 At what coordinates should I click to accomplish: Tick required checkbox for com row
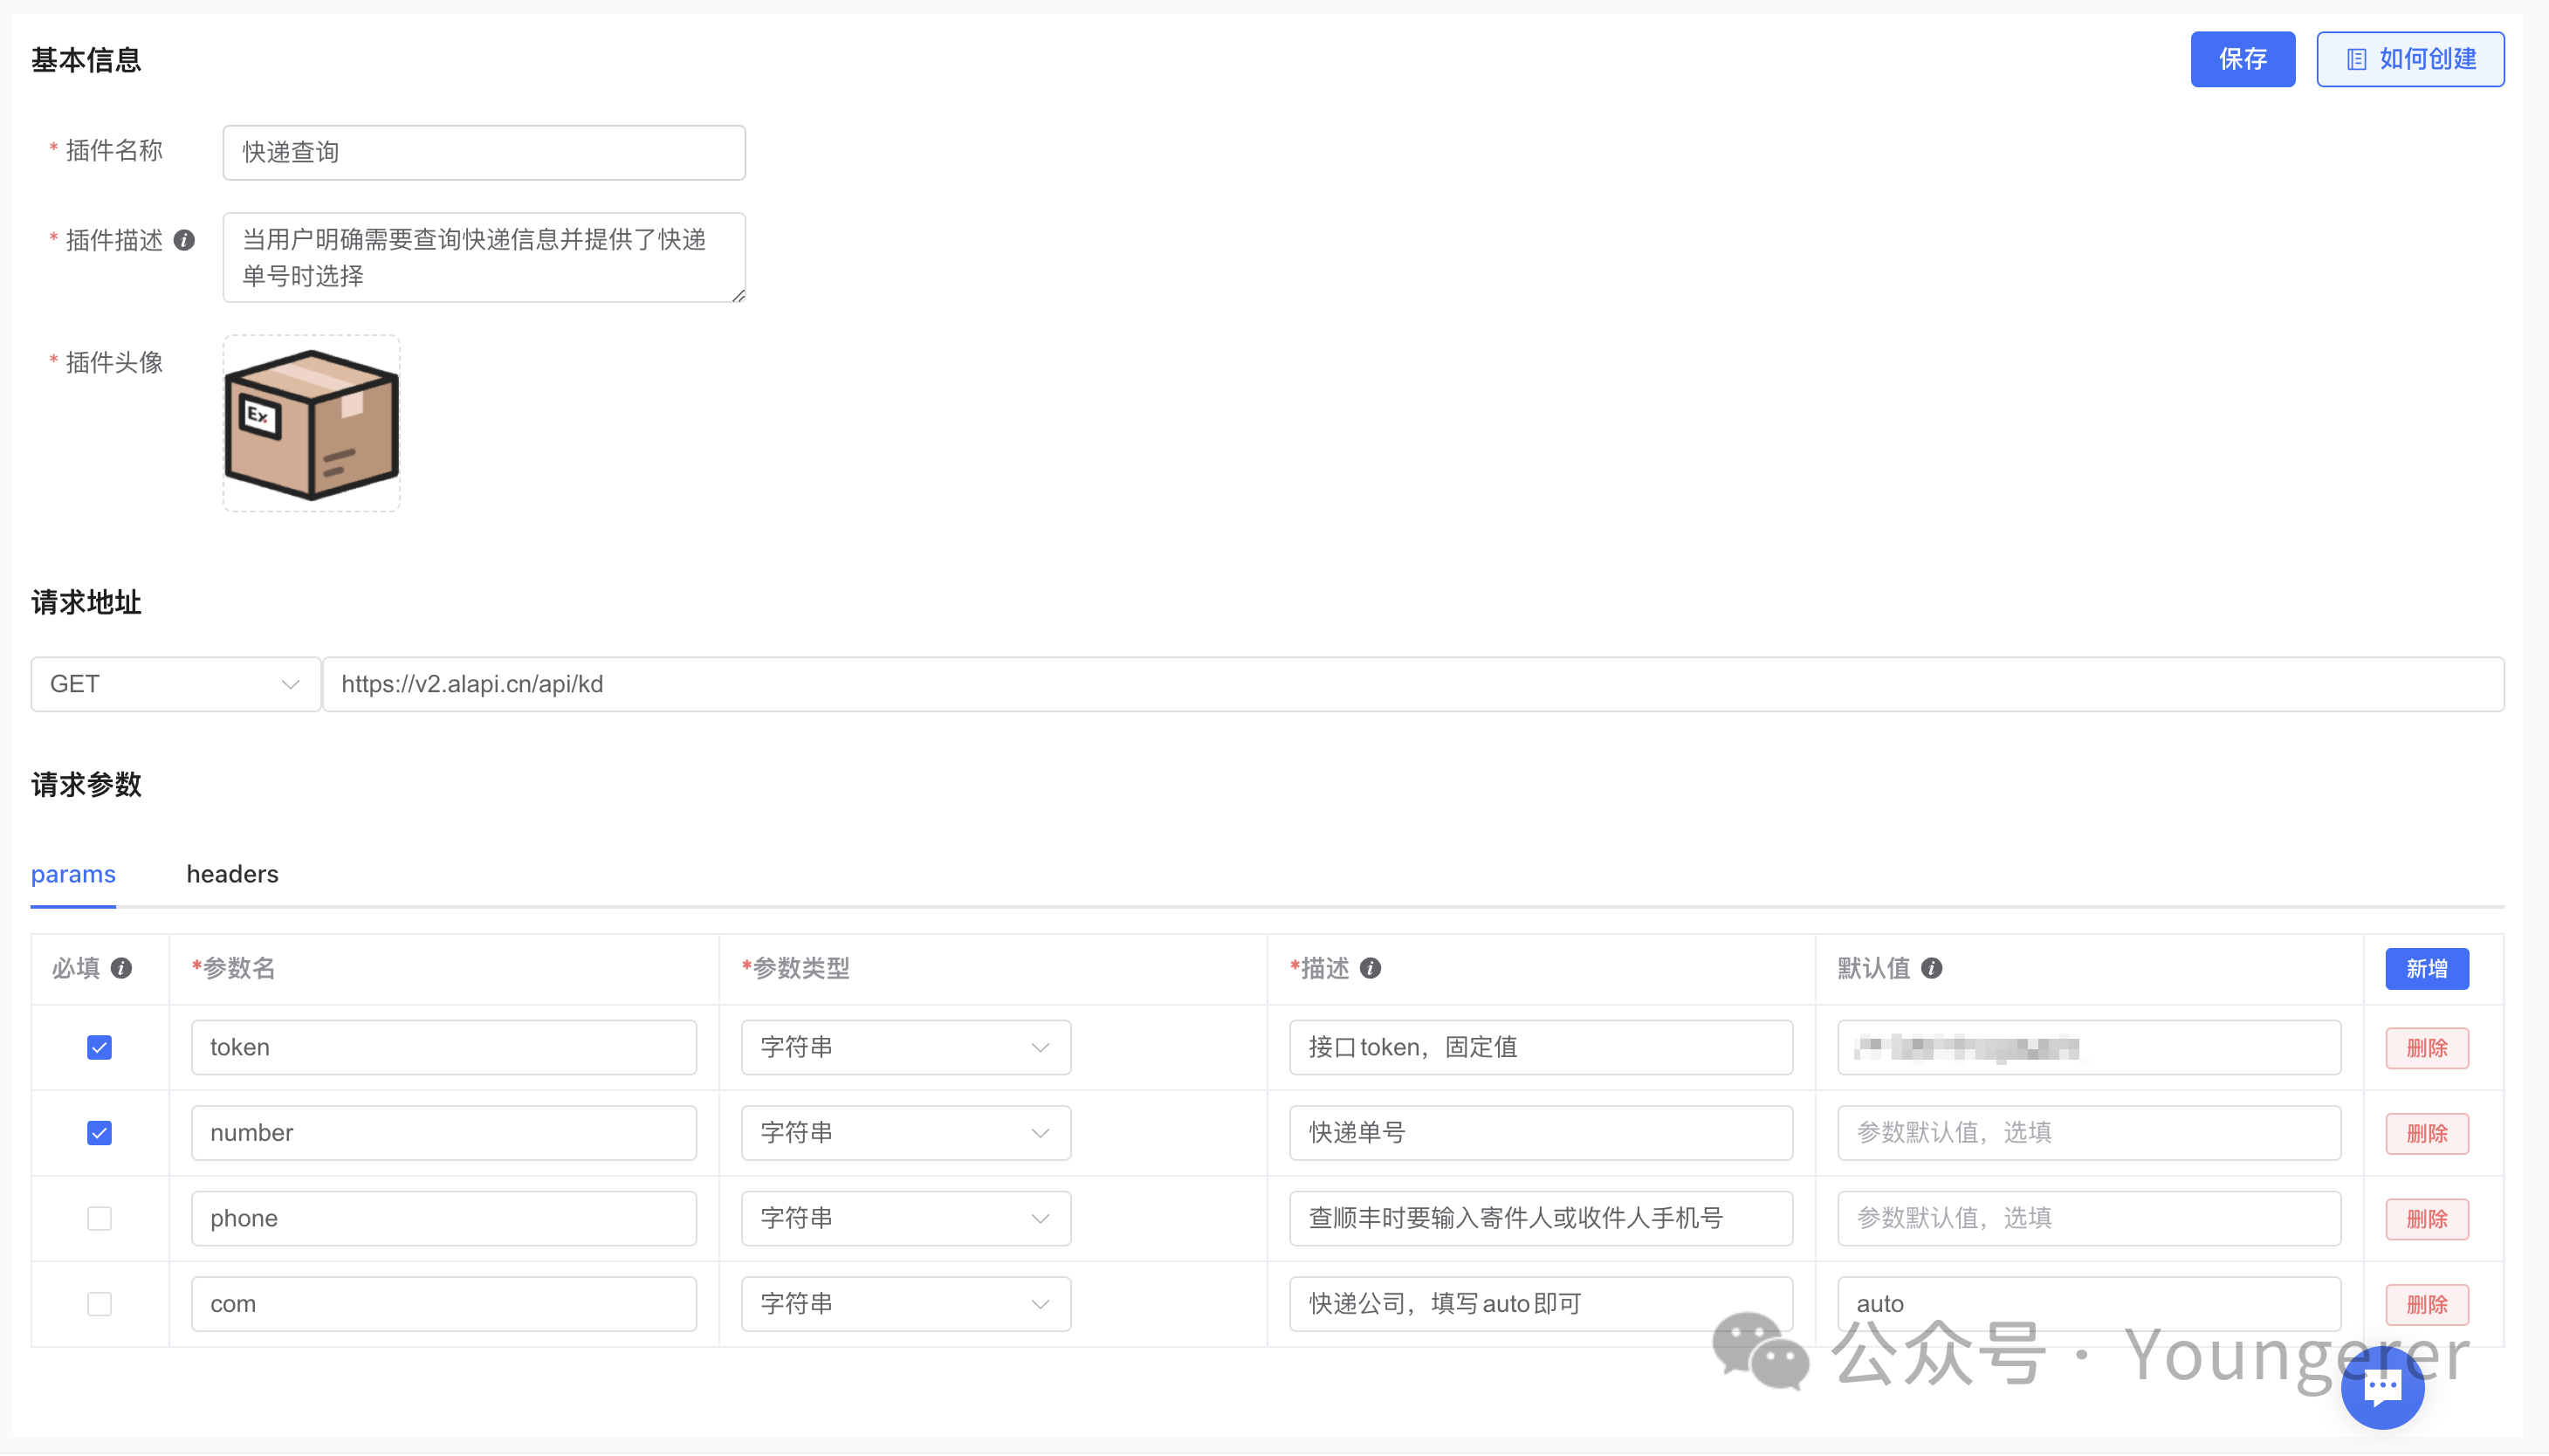point(99,1304)
